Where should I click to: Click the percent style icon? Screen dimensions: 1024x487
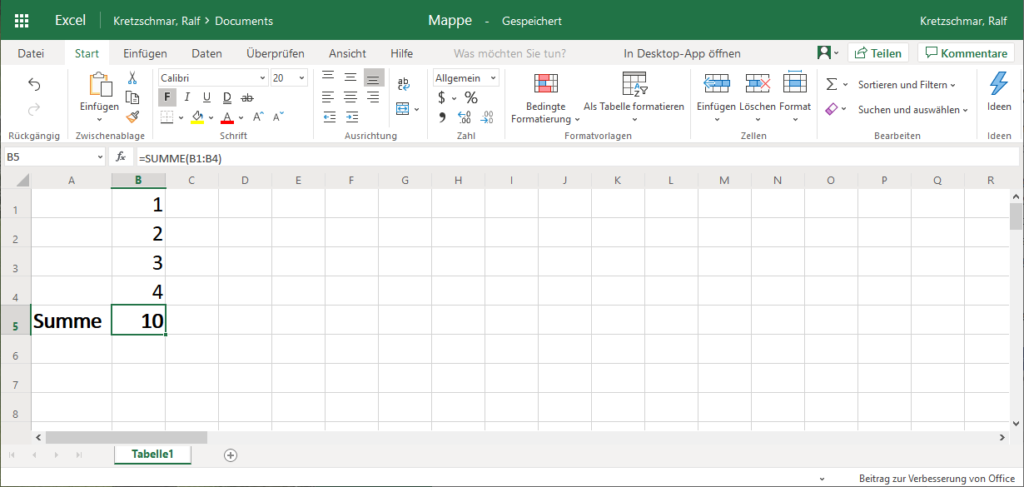pos(471,98)
